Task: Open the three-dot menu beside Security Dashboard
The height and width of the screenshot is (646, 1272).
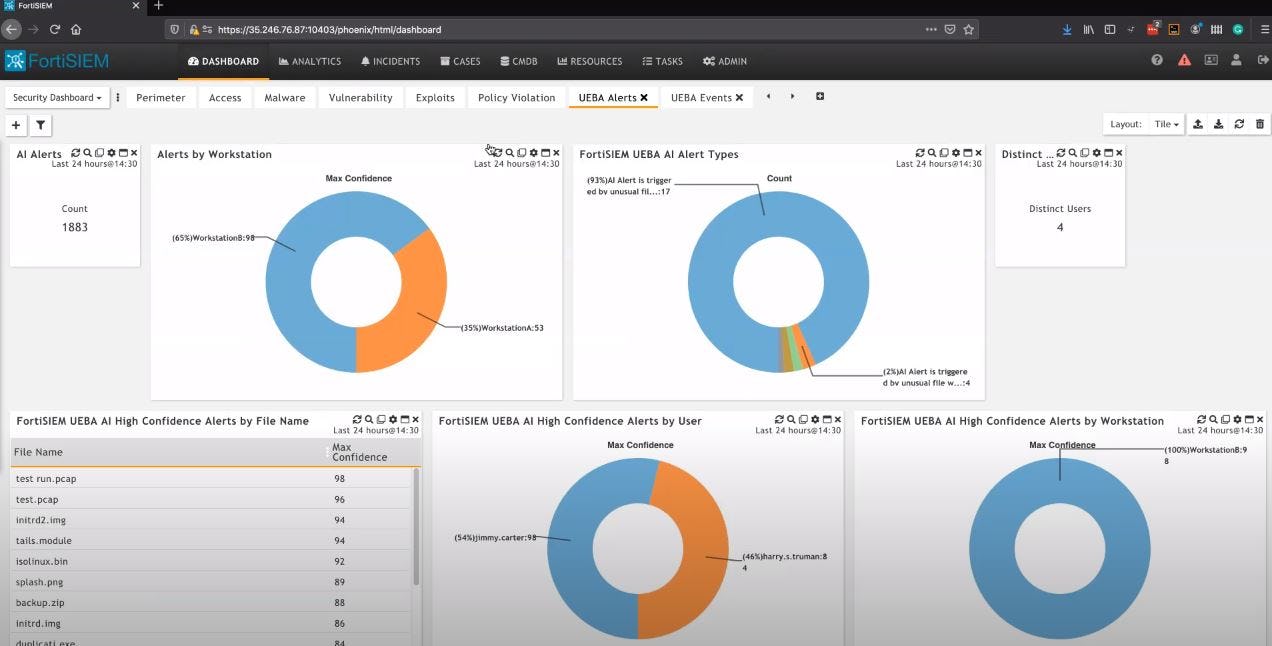Action: [x=118, y=97]
